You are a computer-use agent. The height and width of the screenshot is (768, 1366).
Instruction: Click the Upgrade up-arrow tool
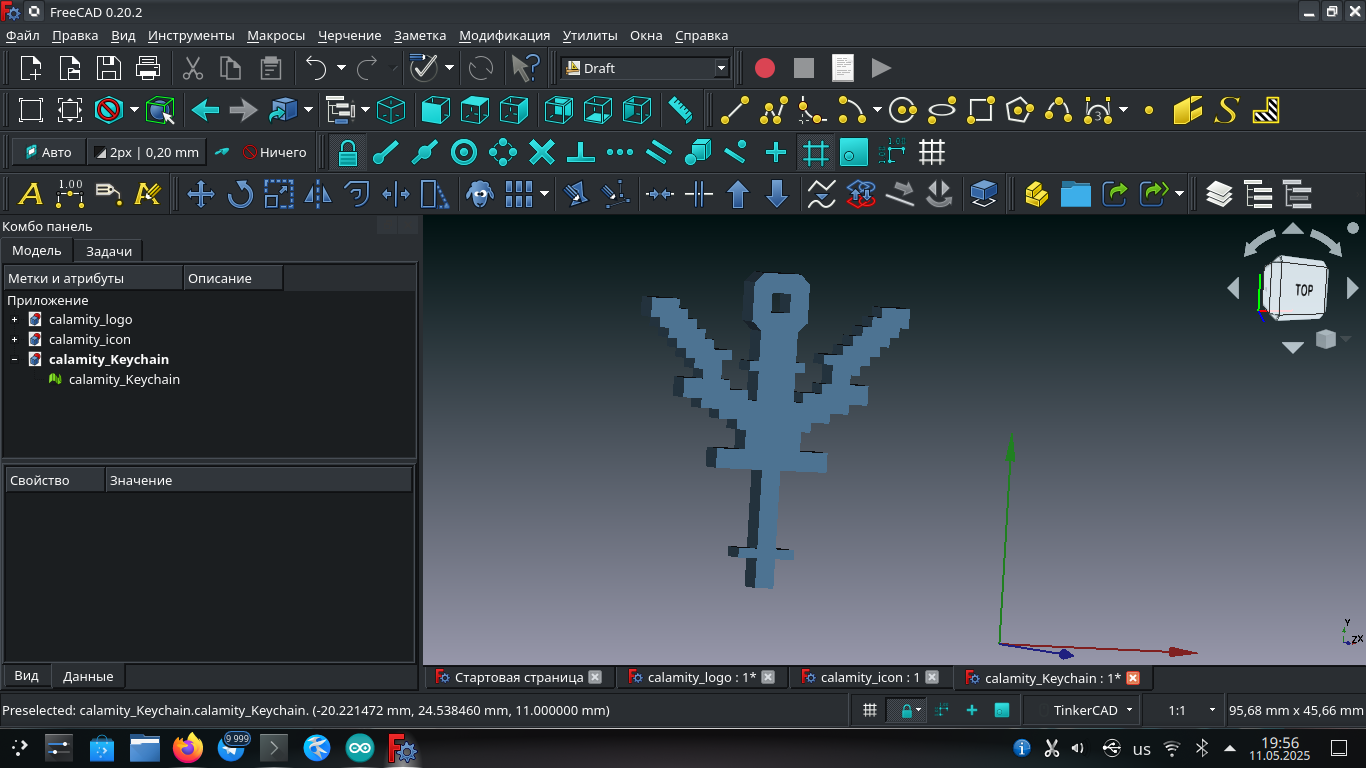click(738, 194)
